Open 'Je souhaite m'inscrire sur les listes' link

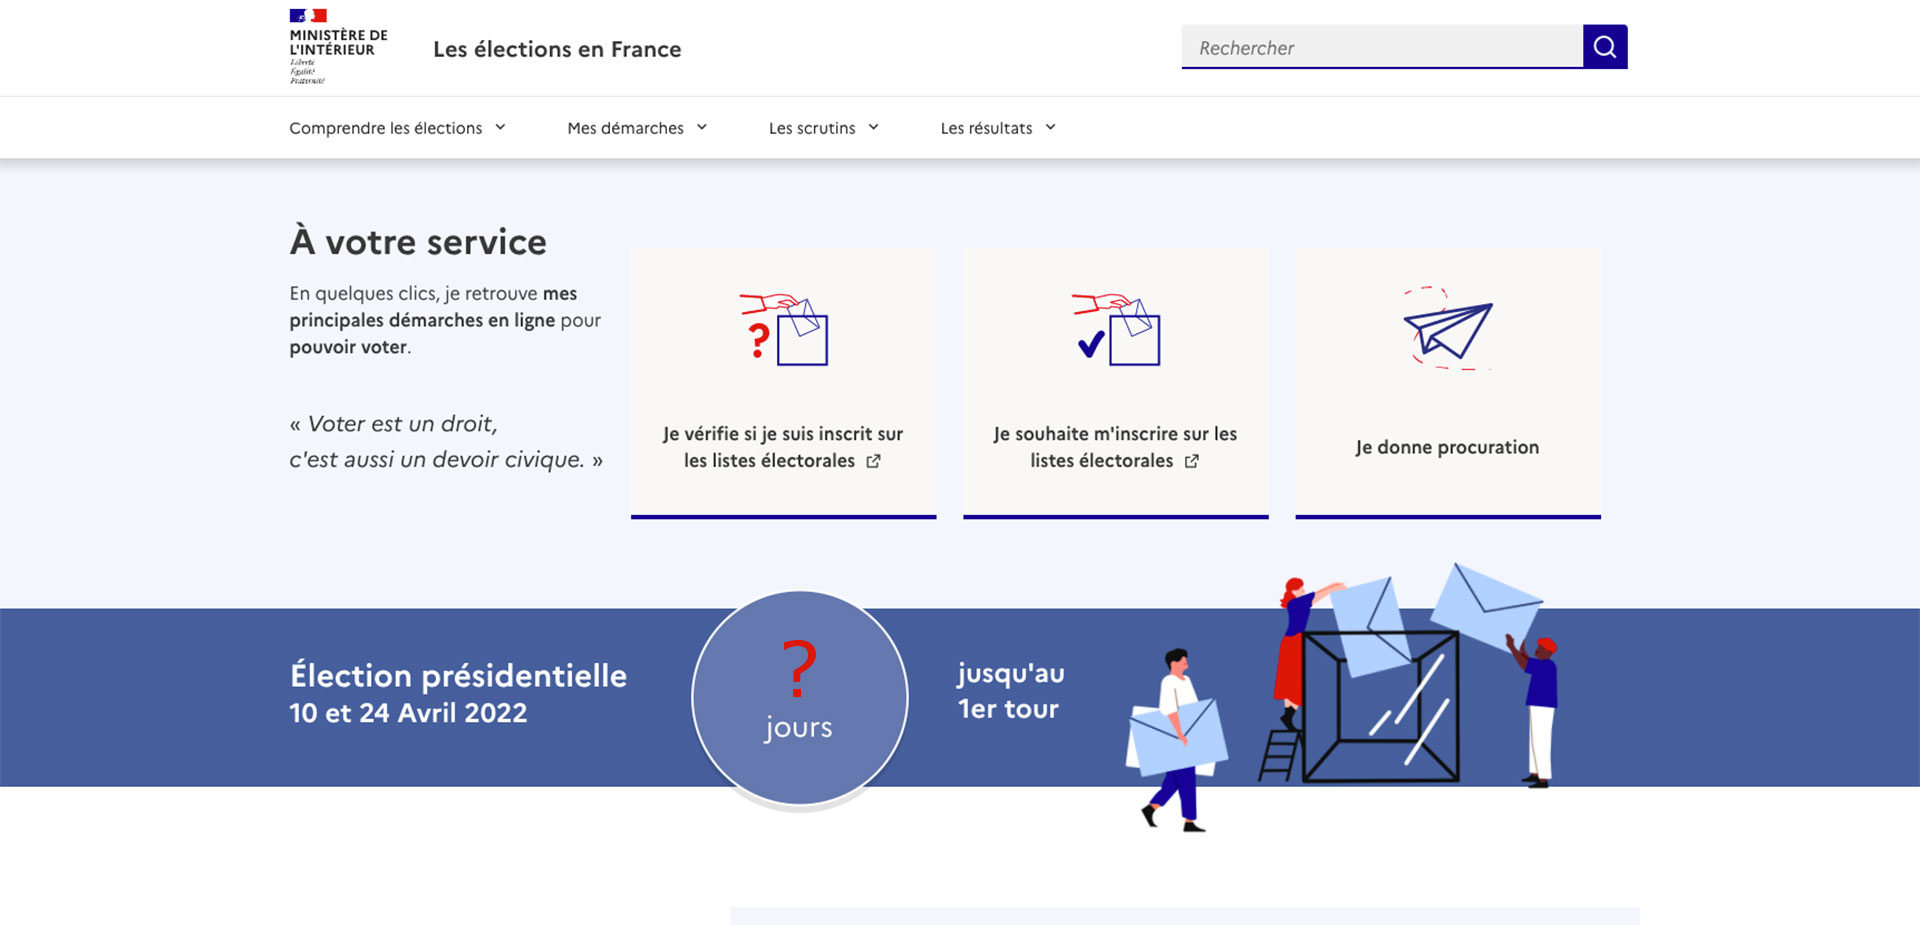(x=1114, y=447)
